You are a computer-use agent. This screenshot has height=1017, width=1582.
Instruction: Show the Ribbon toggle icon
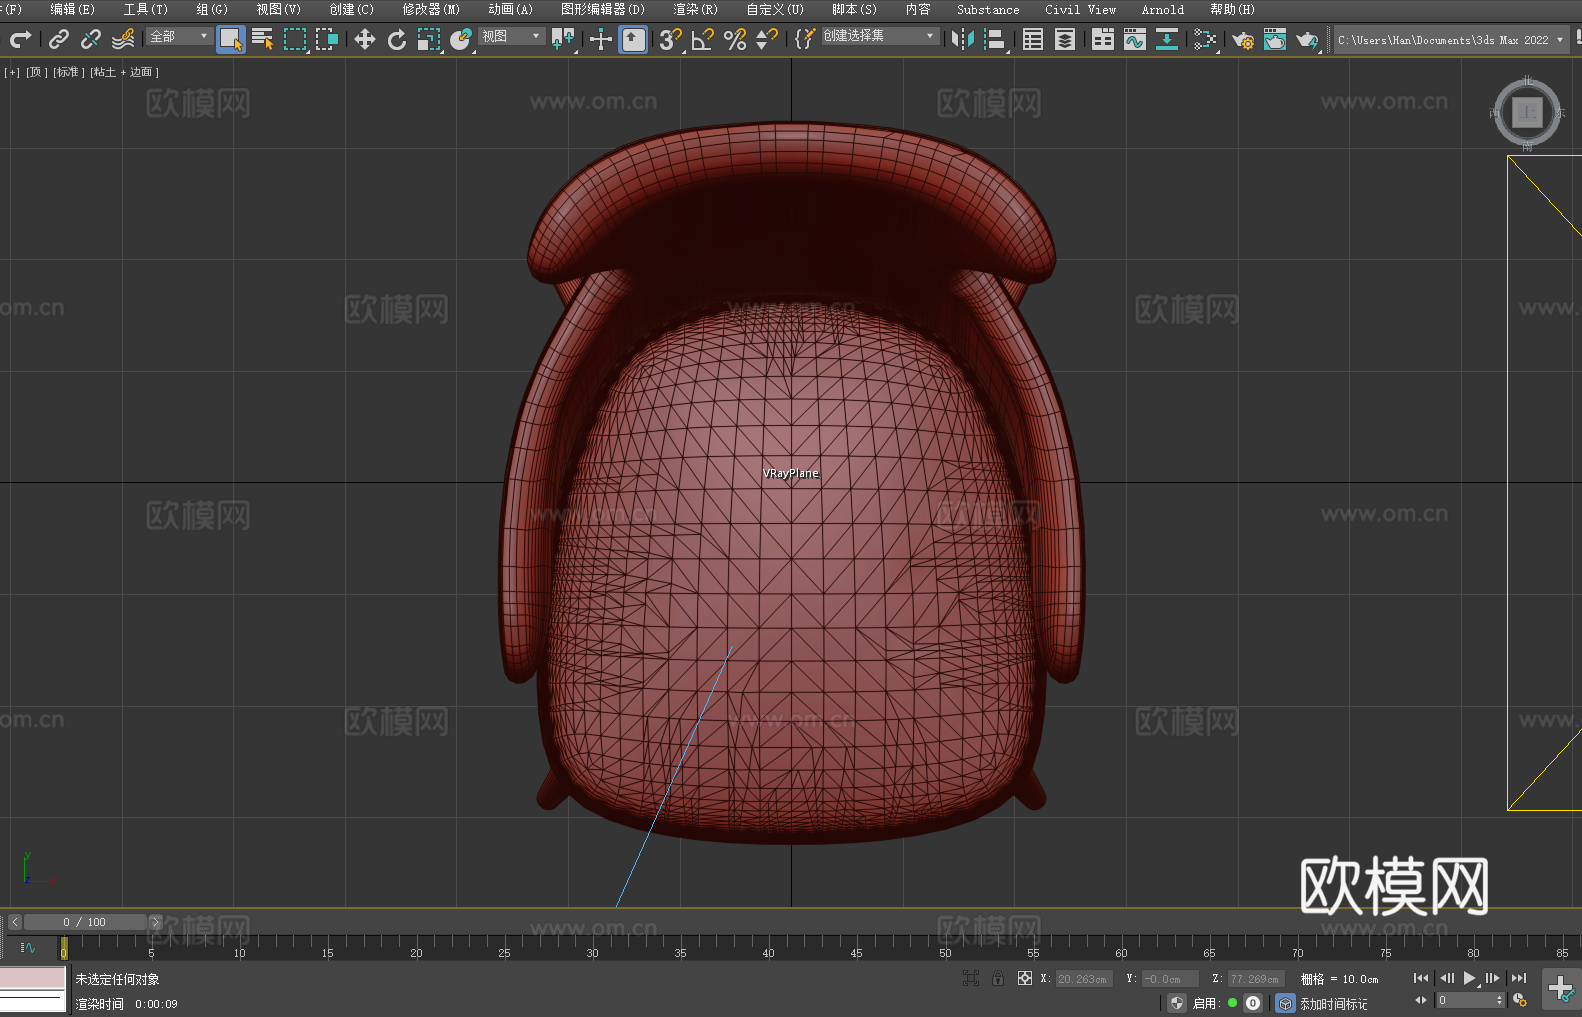[1103, 39]
